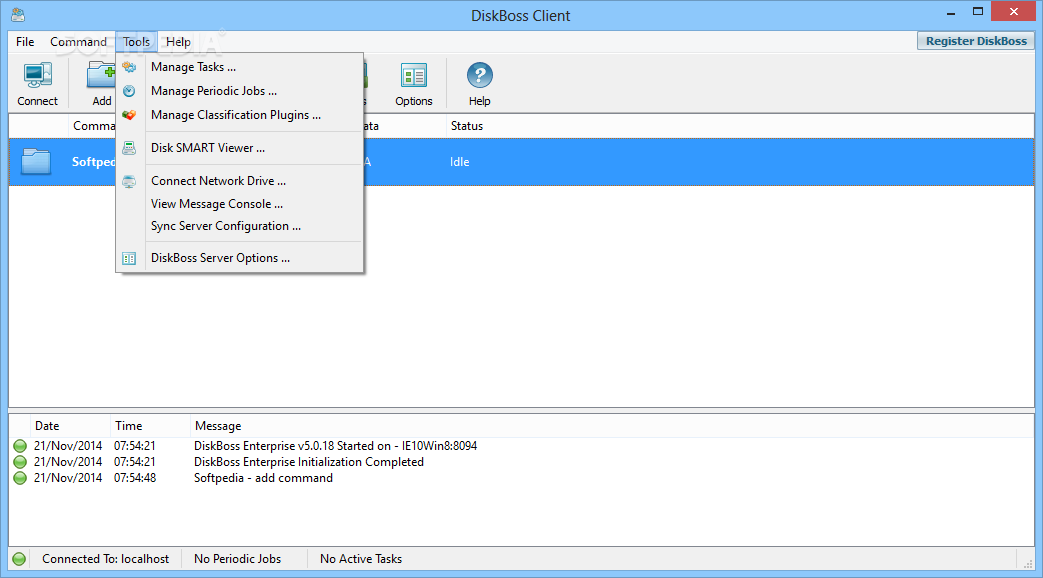1043x578 pixels.
Task: Choose View Message Console
Action: click(240, 204)
